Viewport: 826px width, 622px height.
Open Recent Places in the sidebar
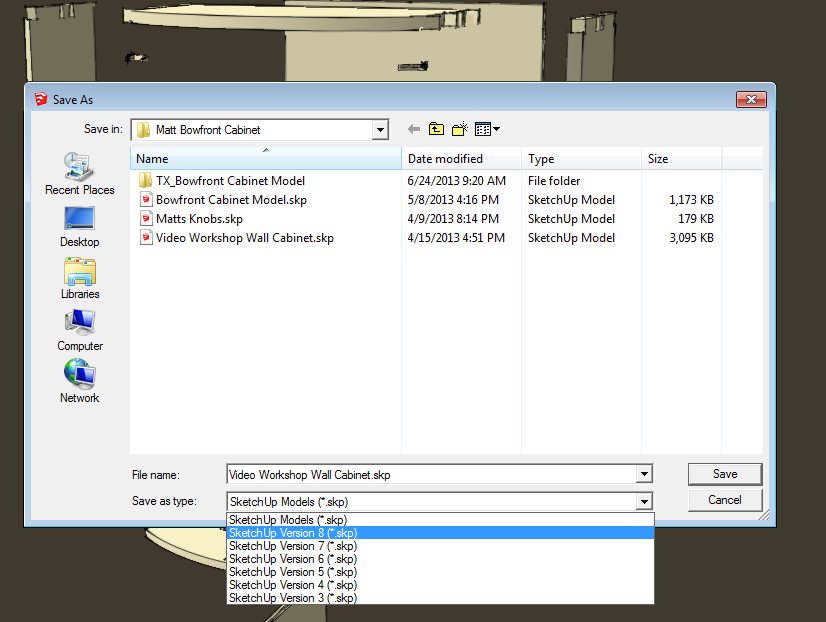pyautogui.click(x=80, y=174)
